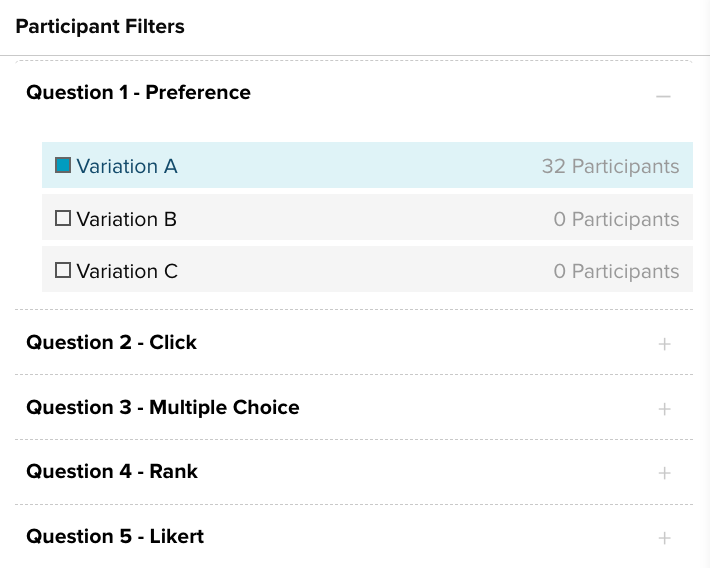
Task: Check the Variation B checkbox
Action: click(63, 218)
